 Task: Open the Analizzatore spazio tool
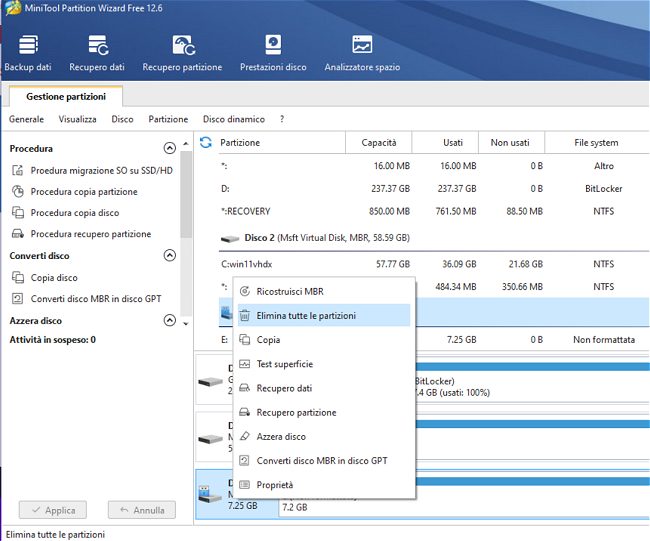(x=362, y=53)
